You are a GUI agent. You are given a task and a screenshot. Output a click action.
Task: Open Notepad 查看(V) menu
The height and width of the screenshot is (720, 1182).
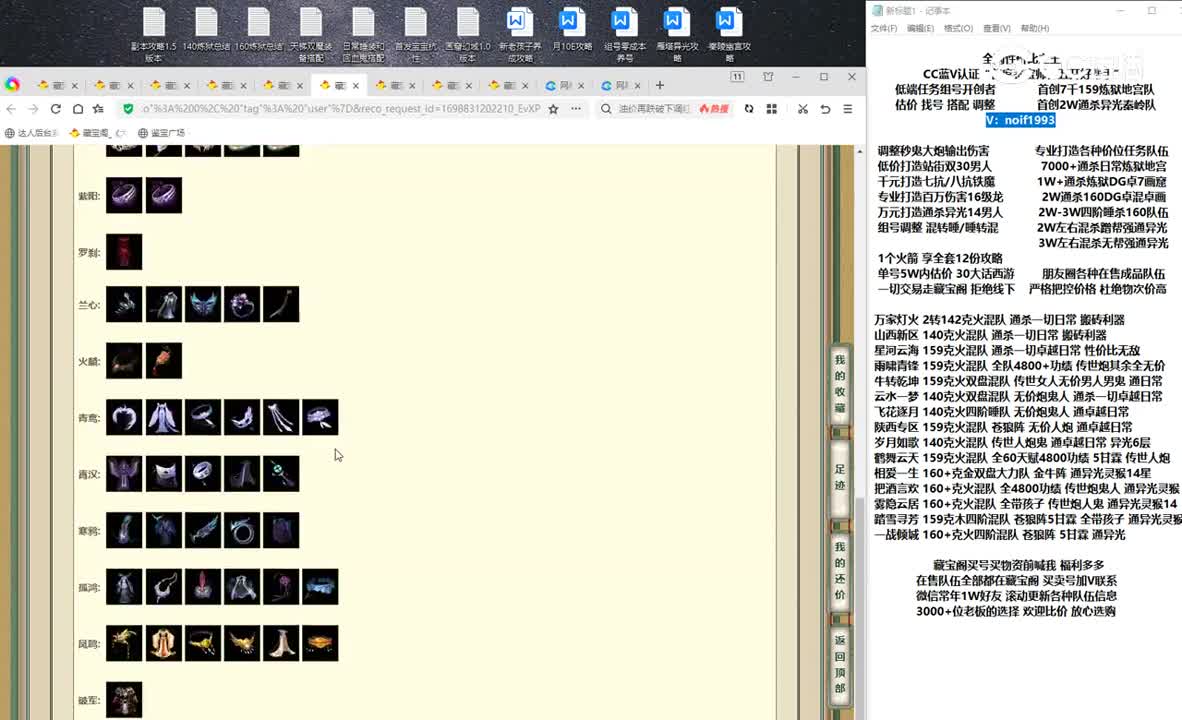(x=997, y=29)
